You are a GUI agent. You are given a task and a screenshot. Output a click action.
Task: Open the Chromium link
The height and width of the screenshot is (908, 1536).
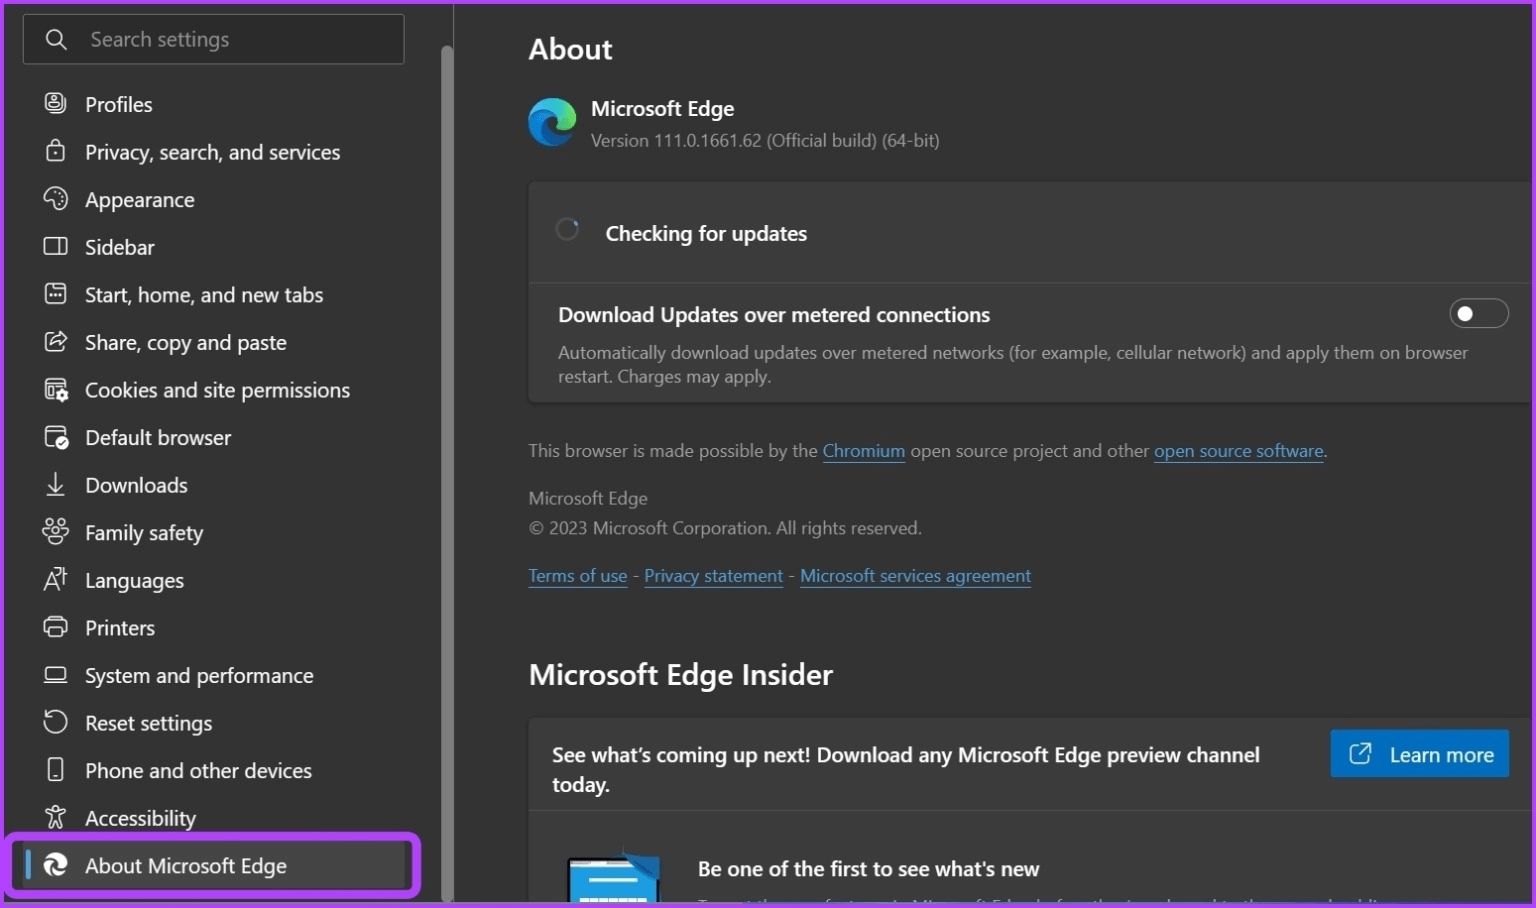click(x=863, y=451)
